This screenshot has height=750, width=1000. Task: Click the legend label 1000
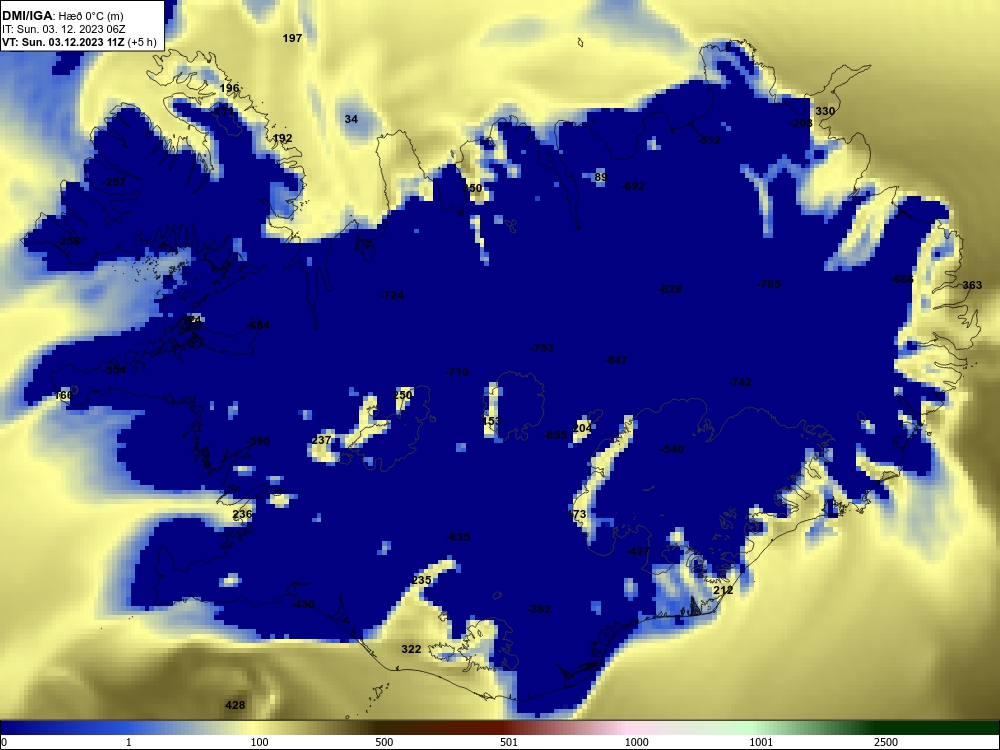(x=636, y=742)
